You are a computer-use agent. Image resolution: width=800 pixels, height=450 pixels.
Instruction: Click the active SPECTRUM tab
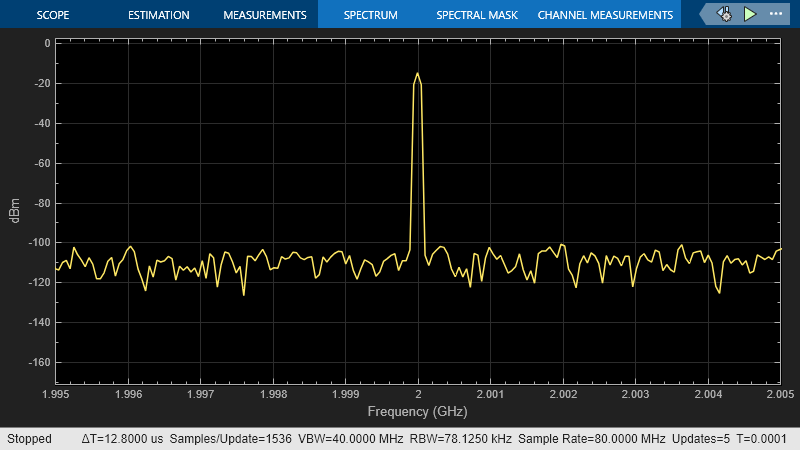tap(370, 15)
